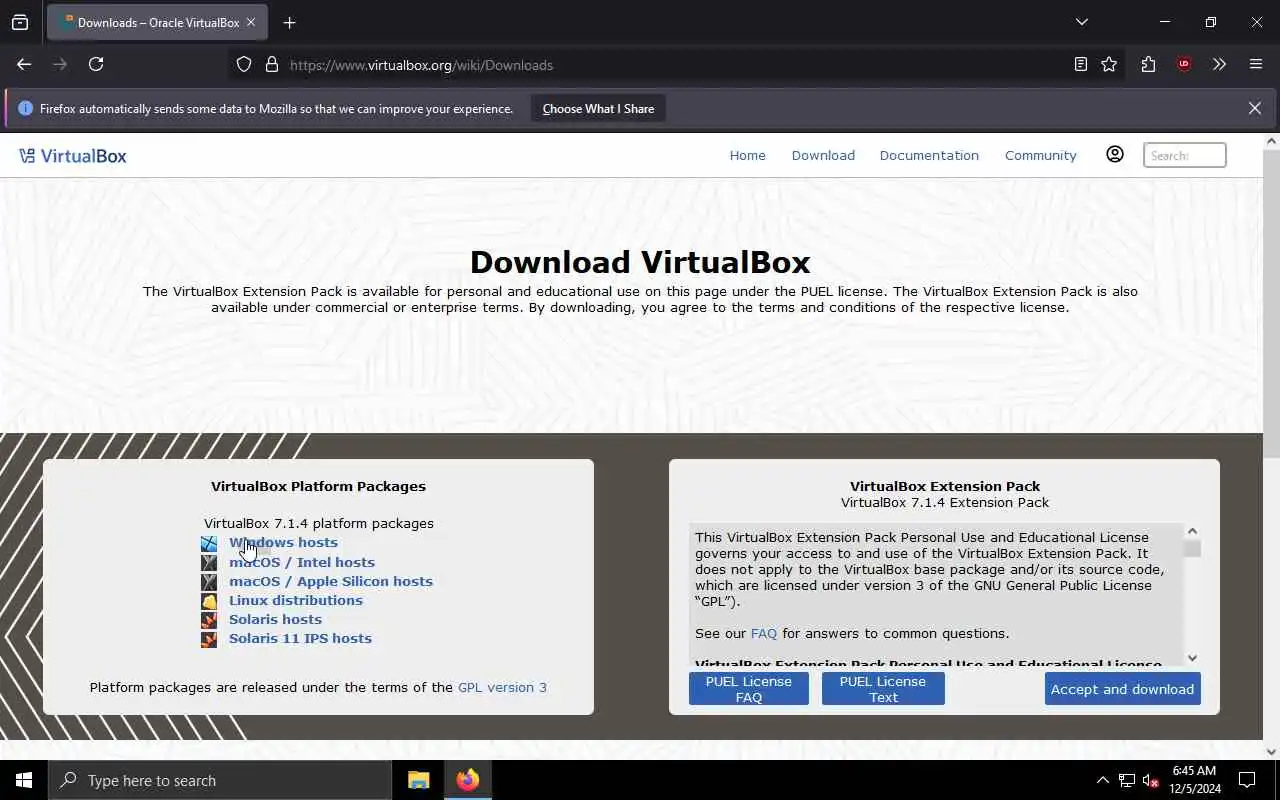Open the Download navigation item
This screenshot has width=1280, height=800.
tap(823, 156)
